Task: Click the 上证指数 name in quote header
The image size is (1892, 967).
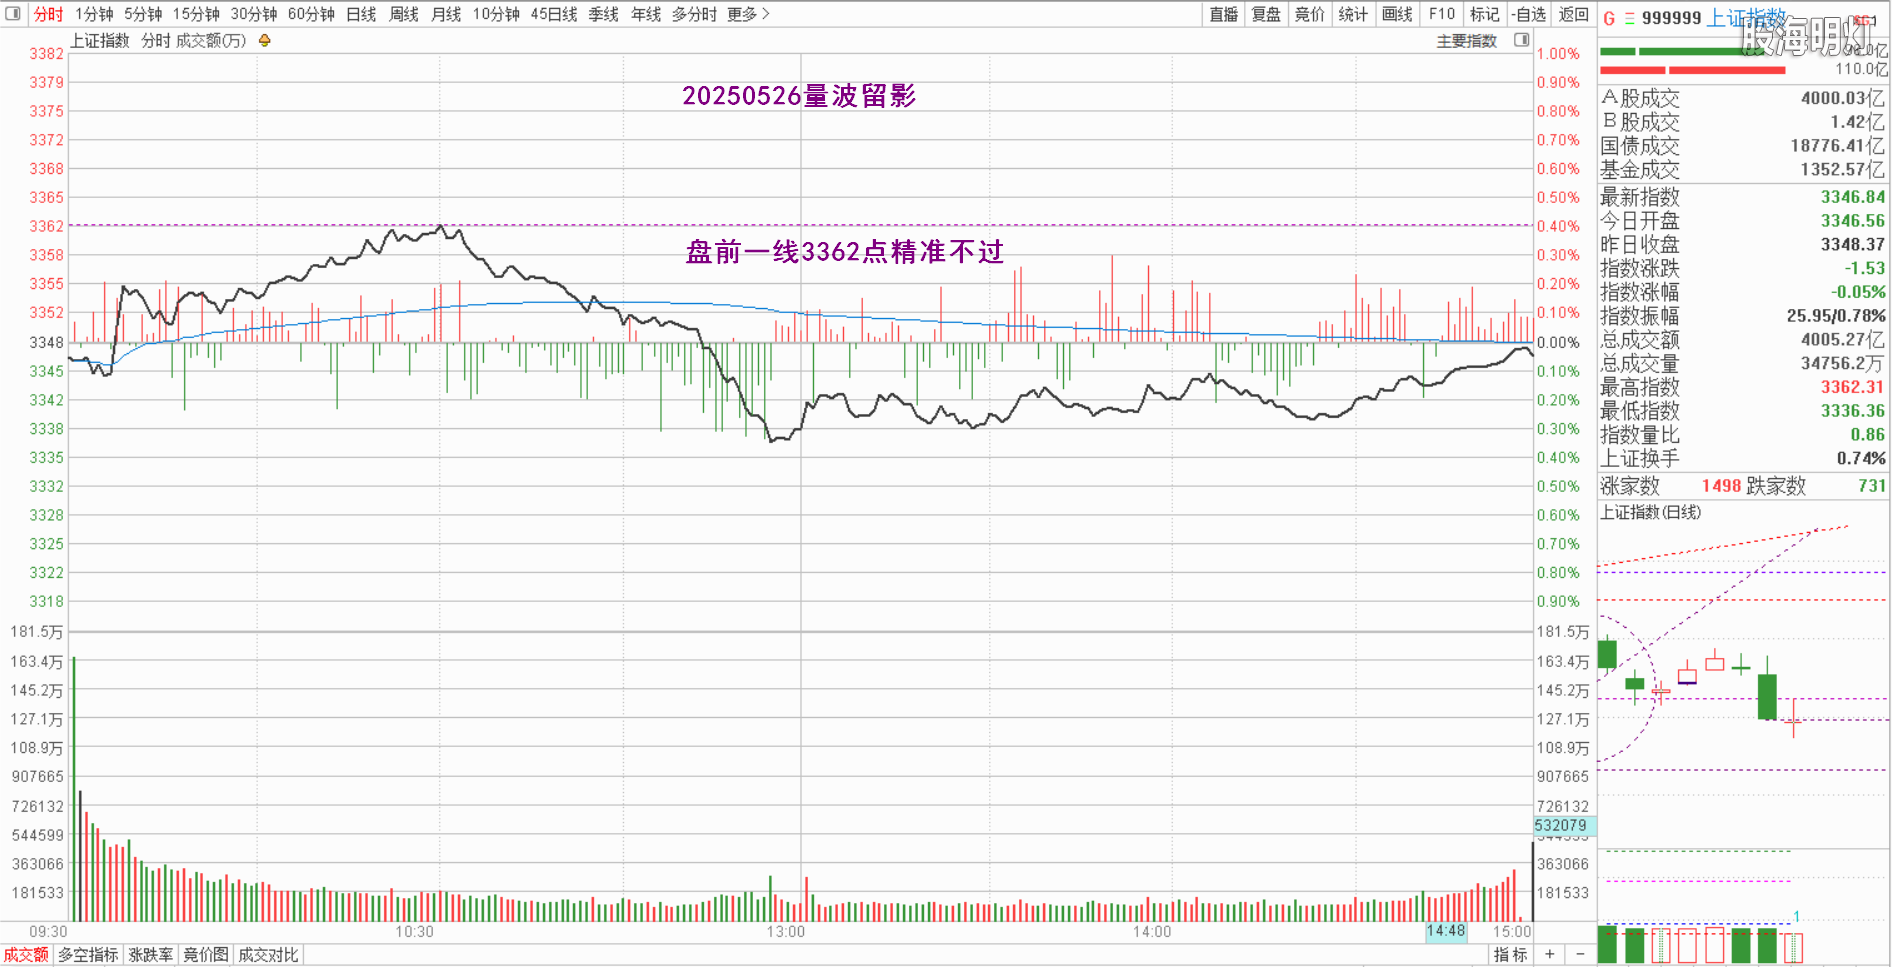Action: click(1746, 18)
